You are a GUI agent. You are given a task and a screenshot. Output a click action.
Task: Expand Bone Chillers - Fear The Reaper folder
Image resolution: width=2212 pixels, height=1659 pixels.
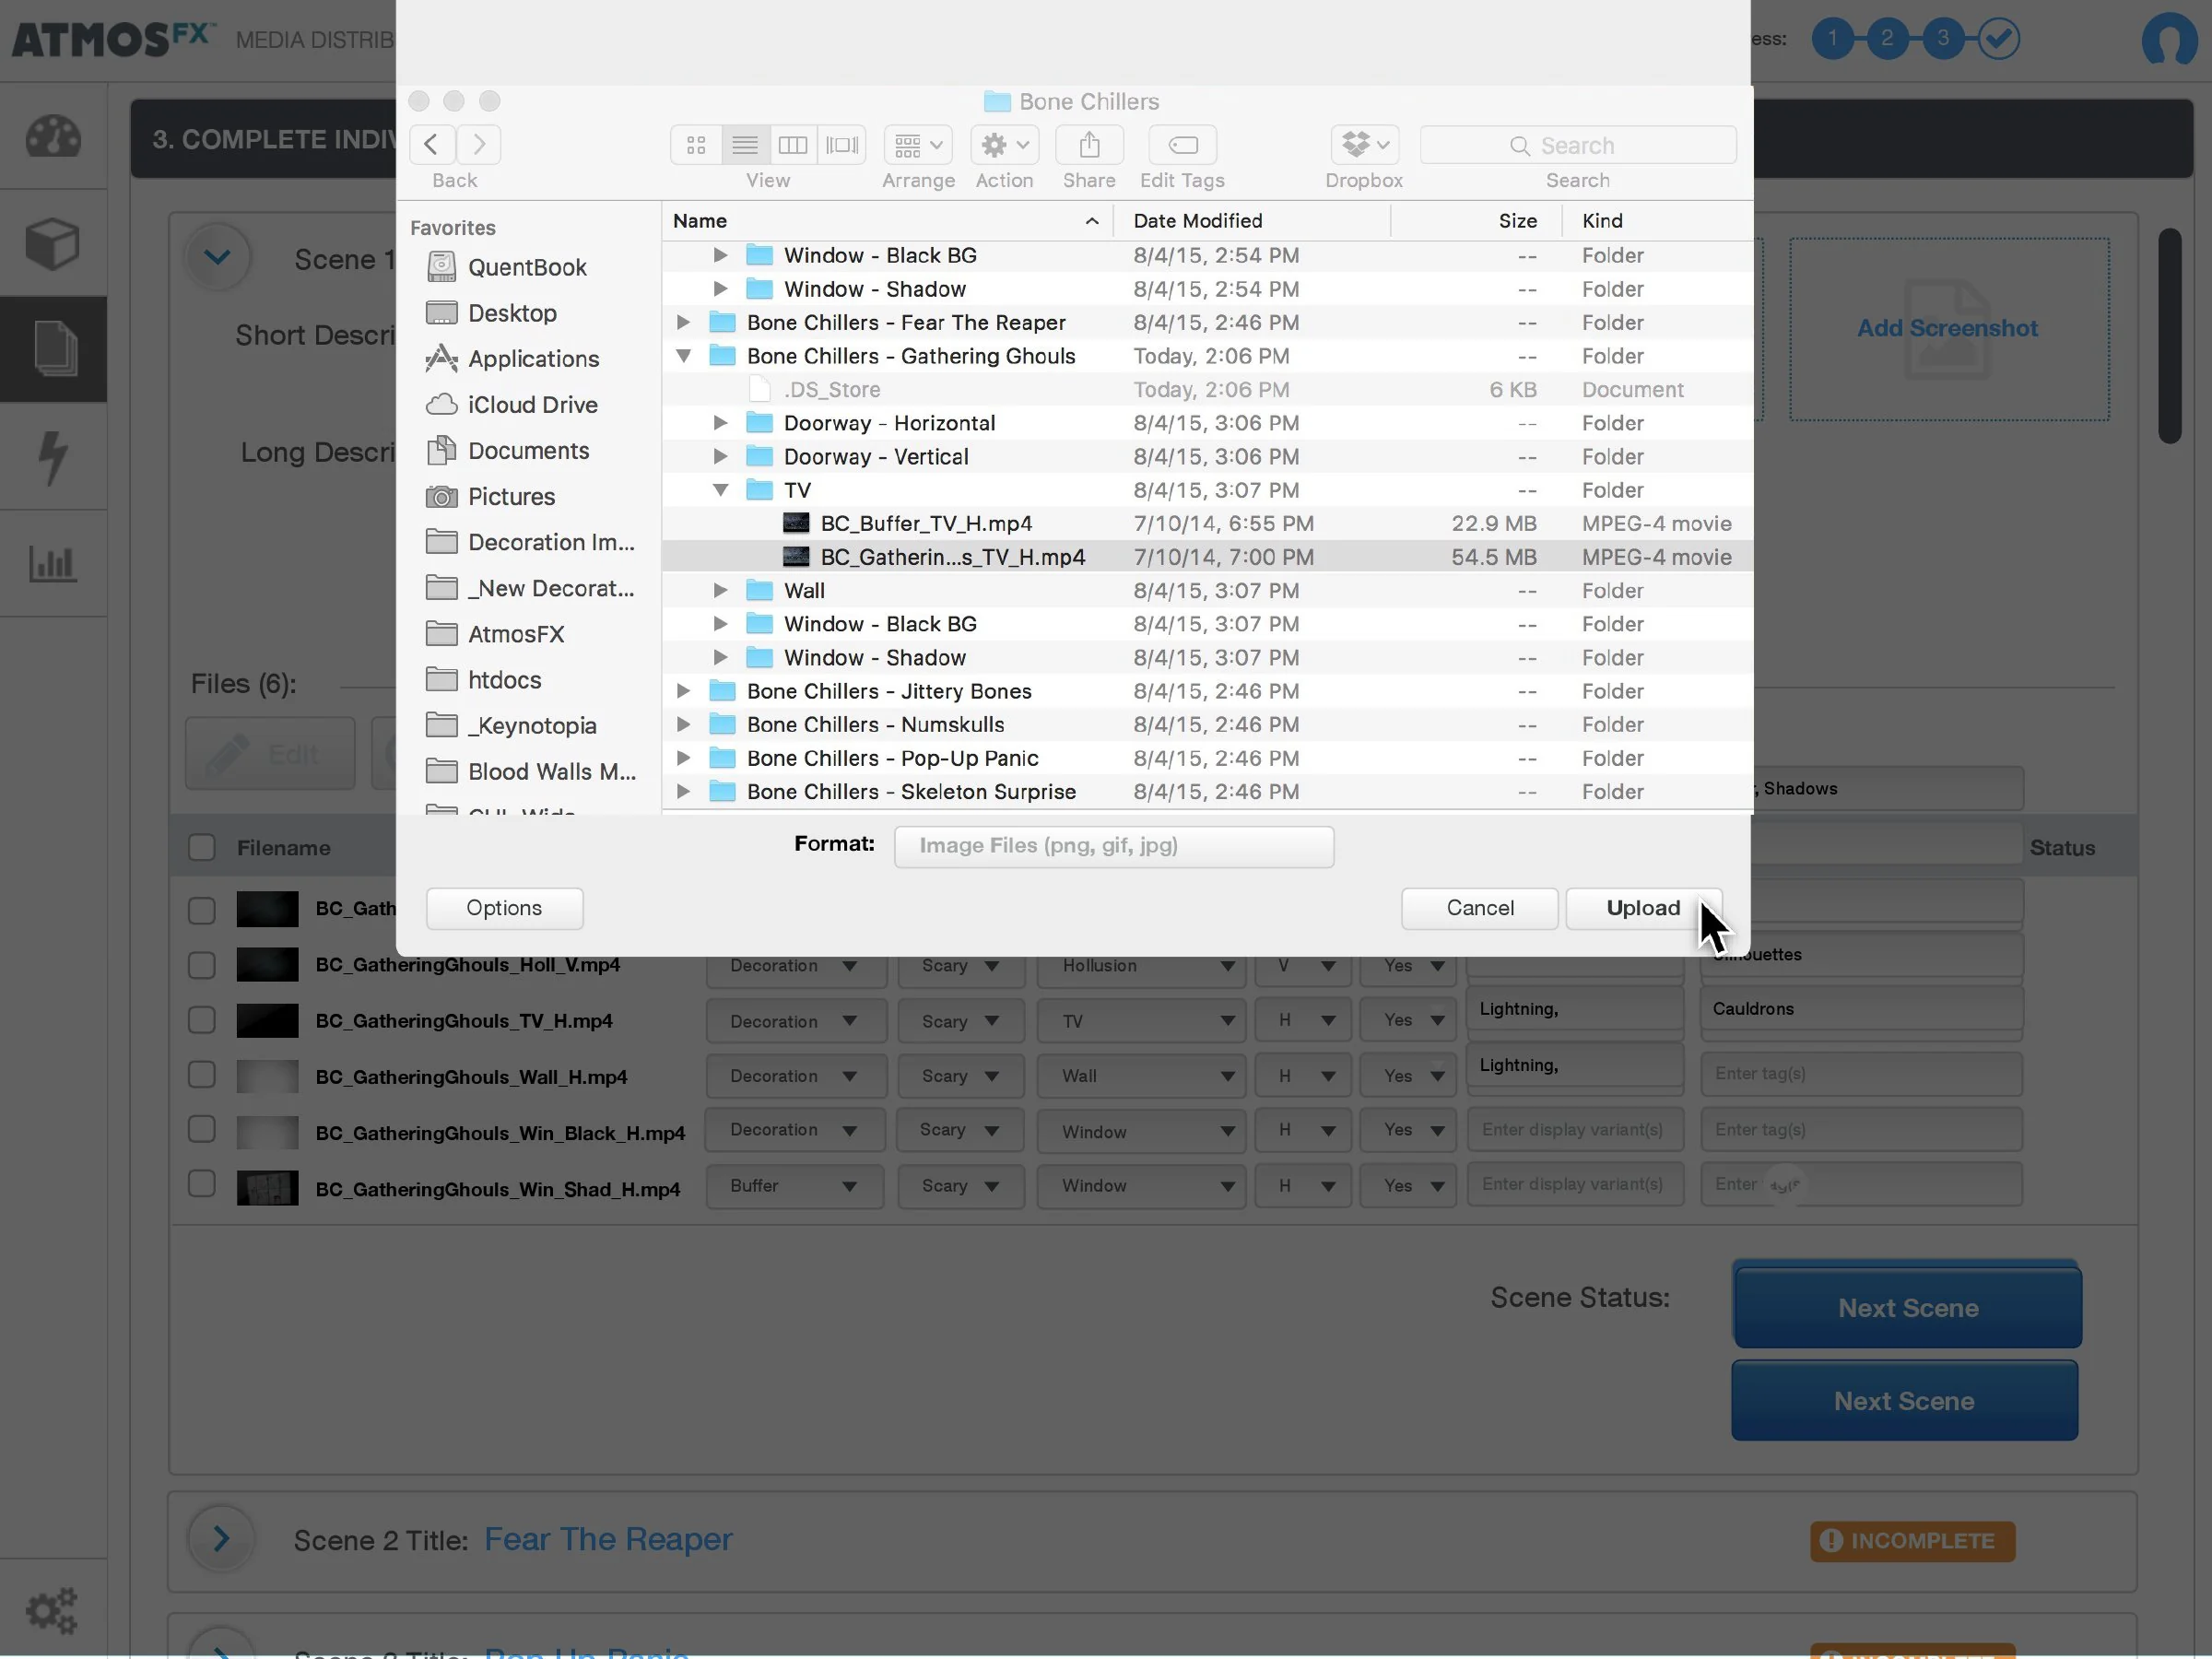point(684,322)
